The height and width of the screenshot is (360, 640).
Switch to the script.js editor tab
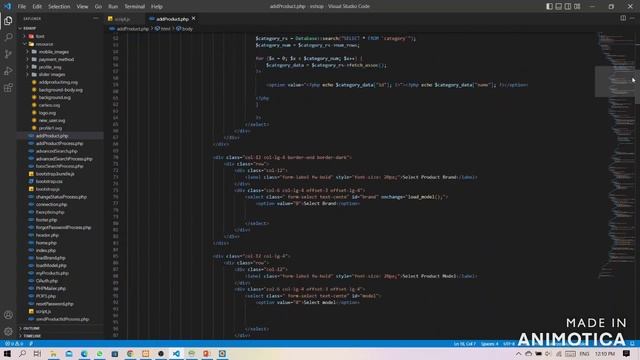[122, 19]
